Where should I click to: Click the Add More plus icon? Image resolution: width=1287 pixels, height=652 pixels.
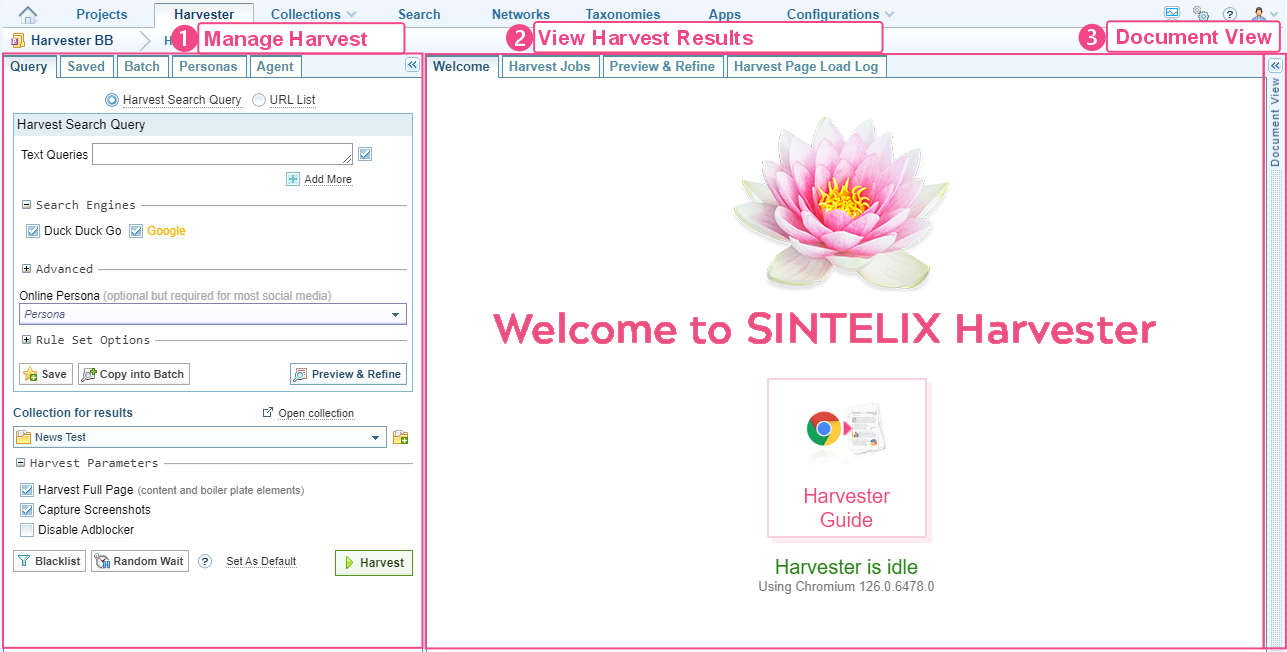pos(293,179)
